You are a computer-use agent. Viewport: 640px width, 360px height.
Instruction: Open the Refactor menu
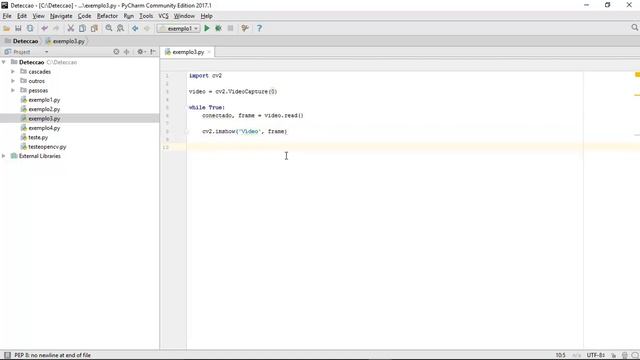(x=107, y=16)
